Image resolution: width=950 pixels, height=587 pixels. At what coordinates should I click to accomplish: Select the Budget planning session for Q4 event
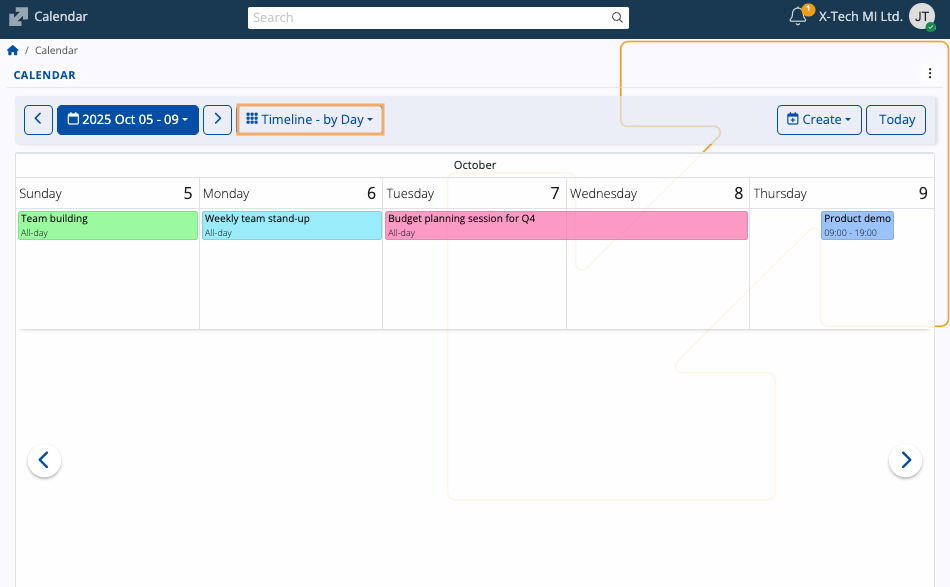pyautogui.click(x=566, y=225)
